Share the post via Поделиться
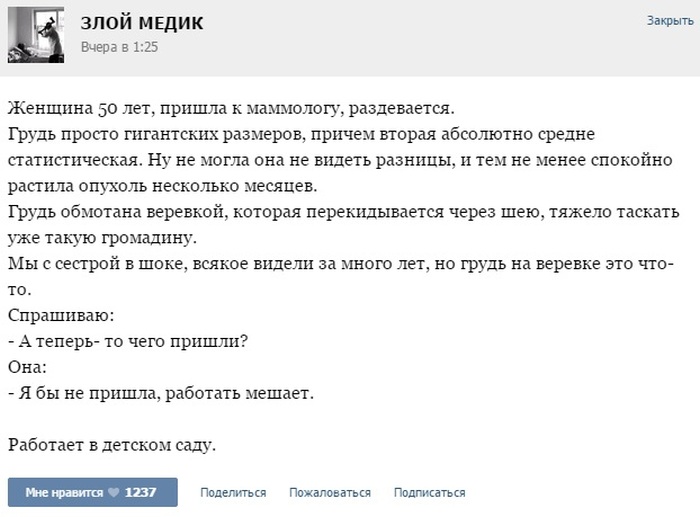This screenshot has height=517, width=700. click(x=233, y=492)
